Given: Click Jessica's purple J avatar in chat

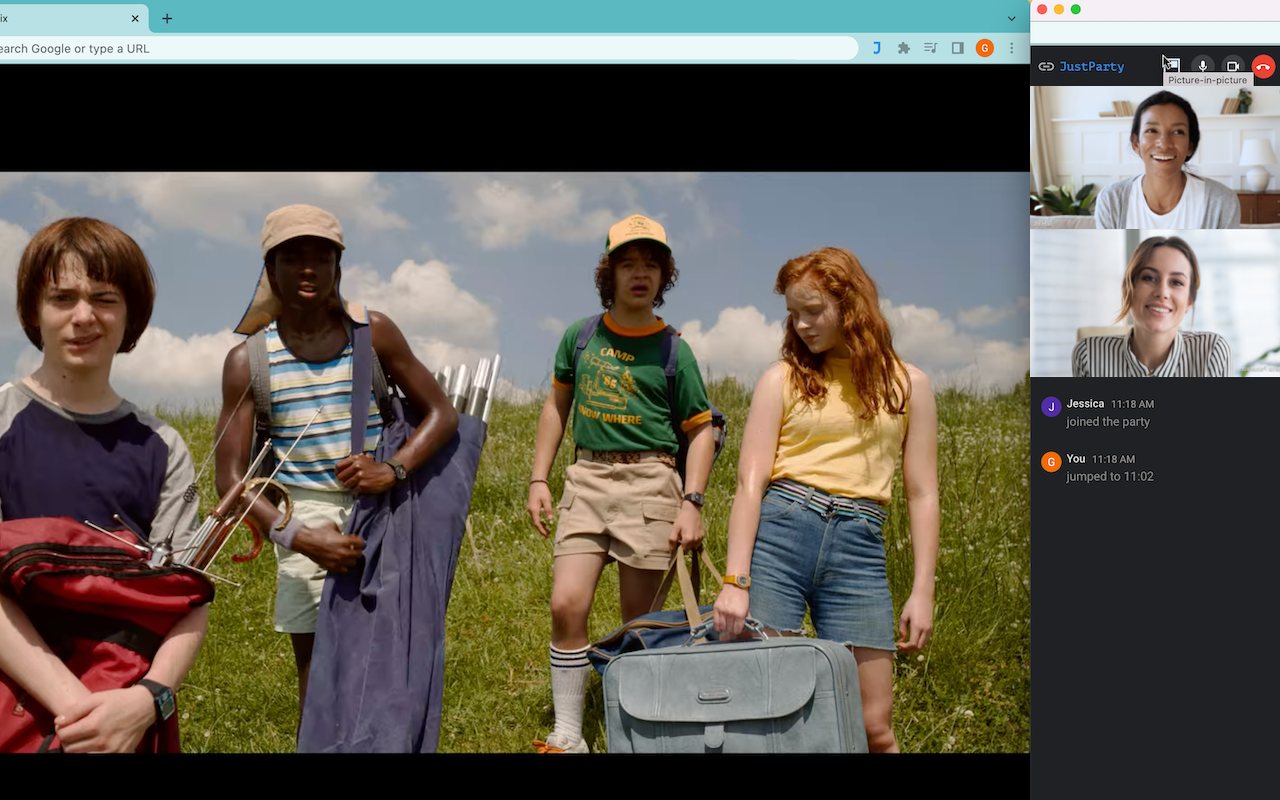Looking at the screenshot, I should (1051, 406).
